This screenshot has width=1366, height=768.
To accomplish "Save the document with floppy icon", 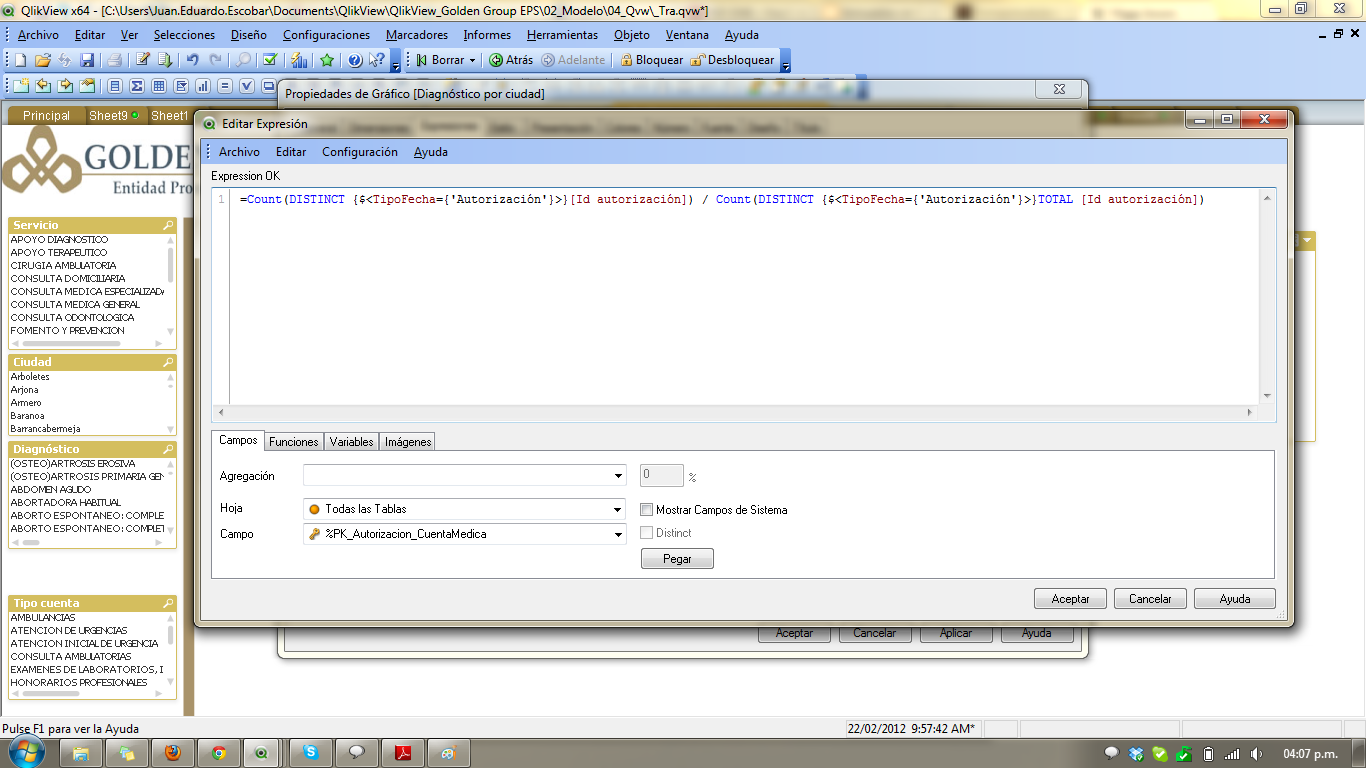I will [x=87, y=60].
